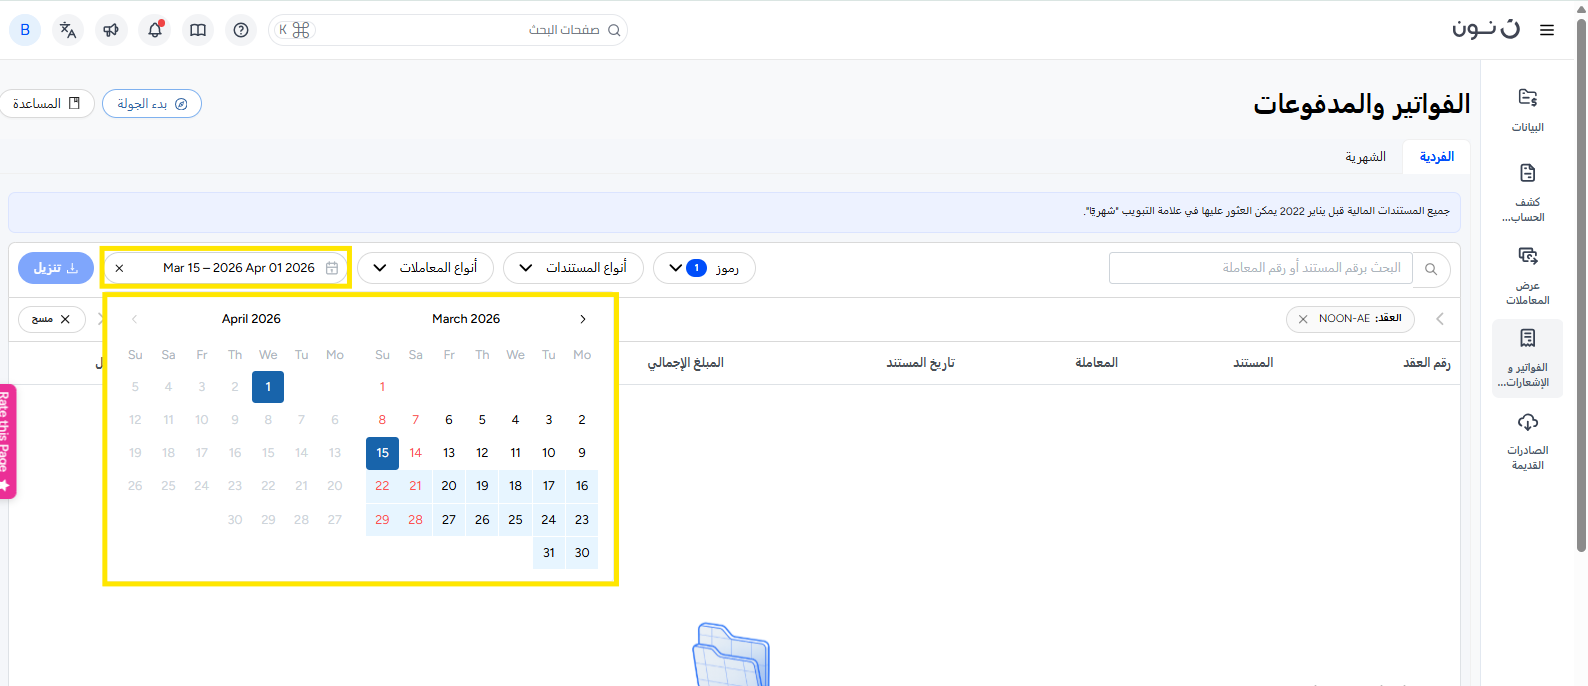This screenshot has height=686, width=1588.
Task: Switch to the الشهرية tab
Action: (x=1365, y=157)
